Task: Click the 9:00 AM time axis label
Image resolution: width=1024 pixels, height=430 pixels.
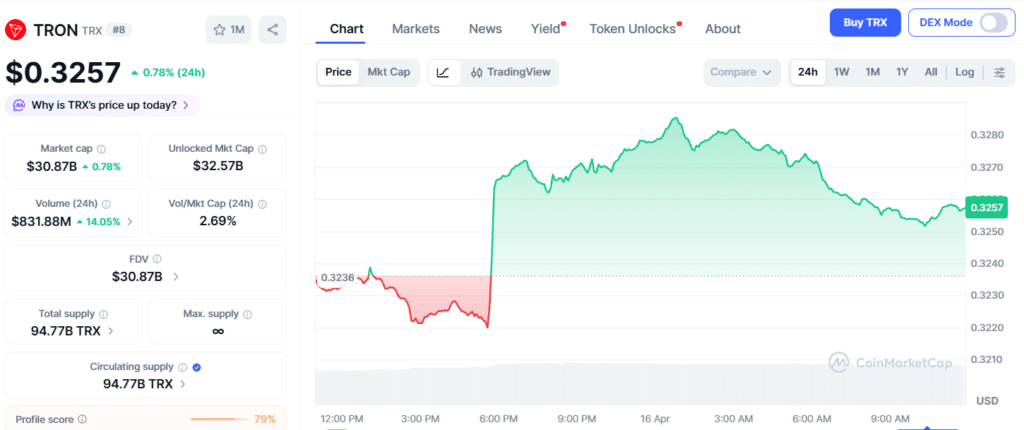Action: pyautogui.click(x=890, y=418)
